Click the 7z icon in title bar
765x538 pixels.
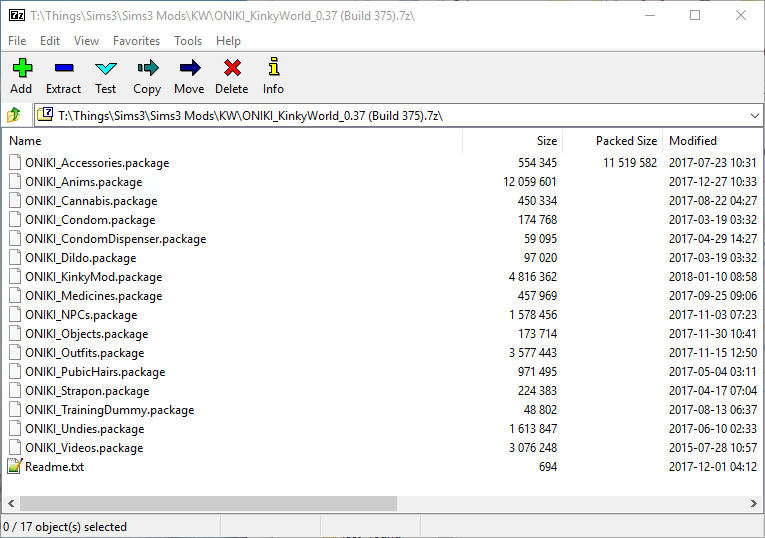17,16
